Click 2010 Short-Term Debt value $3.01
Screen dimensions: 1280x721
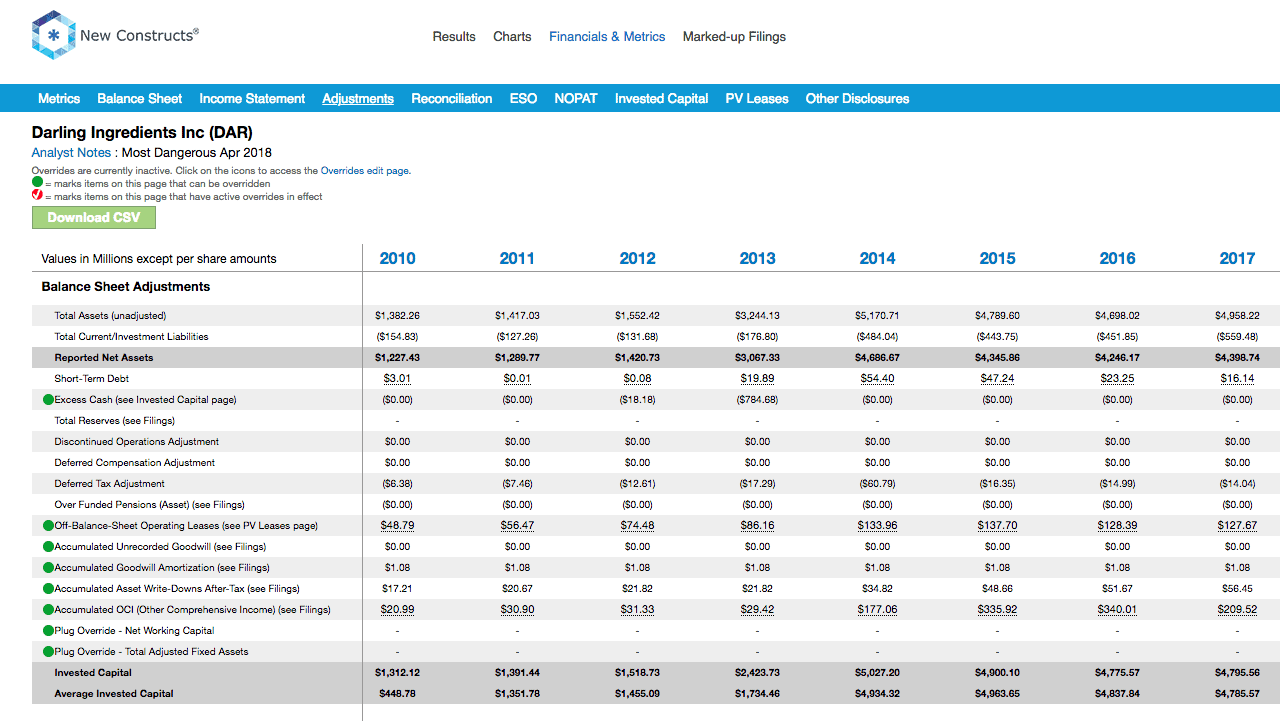[397, 379]
